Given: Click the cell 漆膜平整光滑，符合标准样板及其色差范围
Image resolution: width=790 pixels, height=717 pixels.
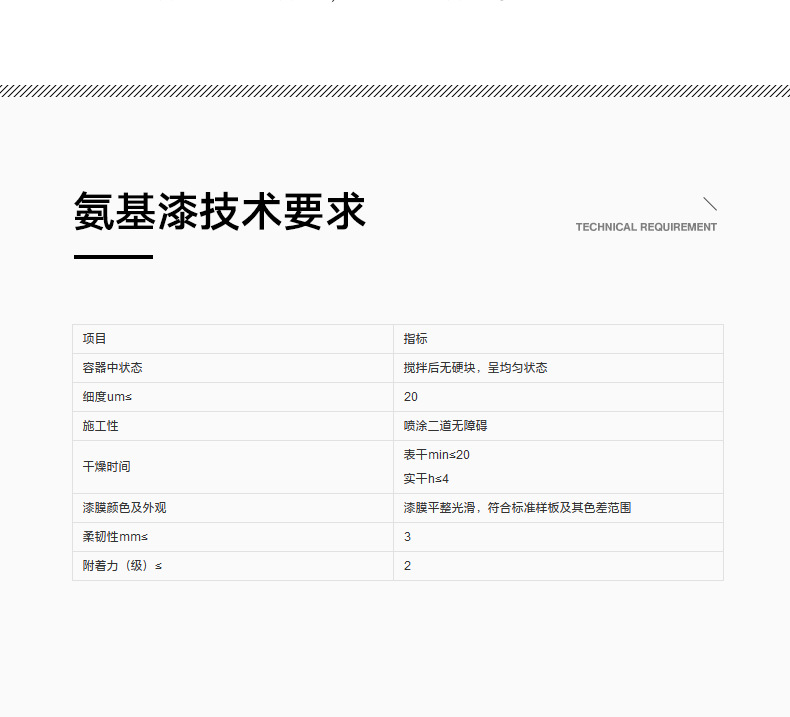Looking at the screenshot, I should pos(558,508).
